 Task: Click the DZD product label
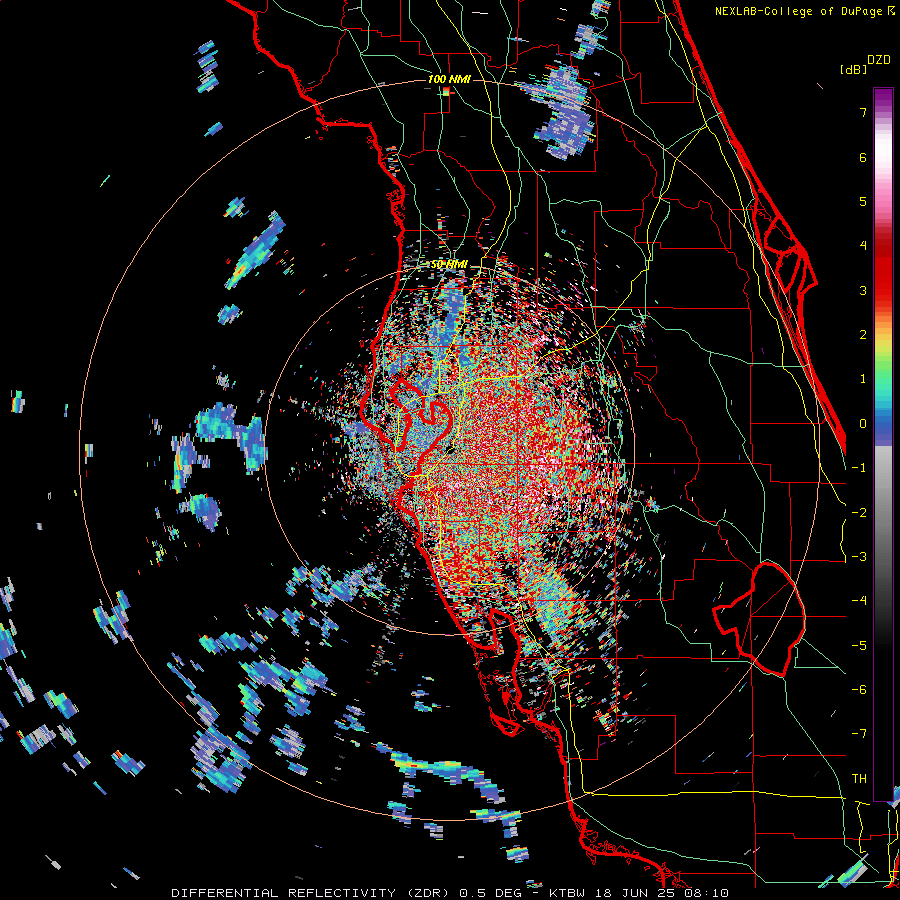click(878, 60)
